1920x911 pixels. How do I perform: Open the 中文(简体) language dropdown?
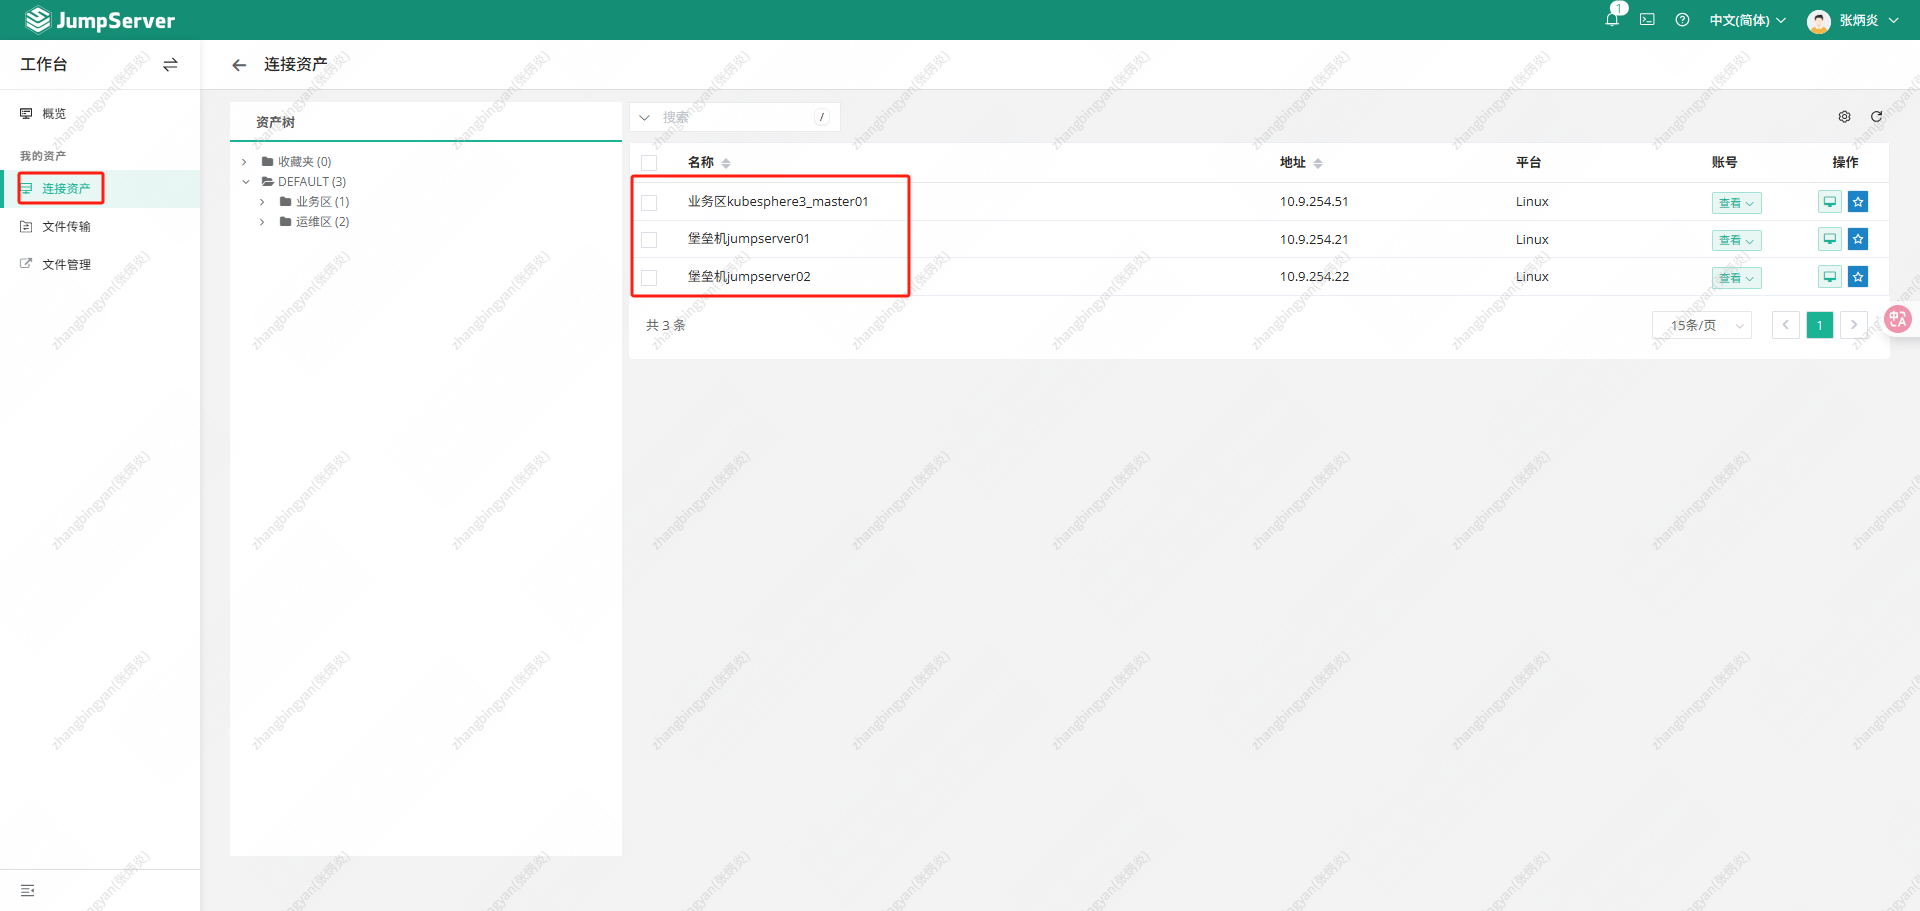(x=1747, y=20)
